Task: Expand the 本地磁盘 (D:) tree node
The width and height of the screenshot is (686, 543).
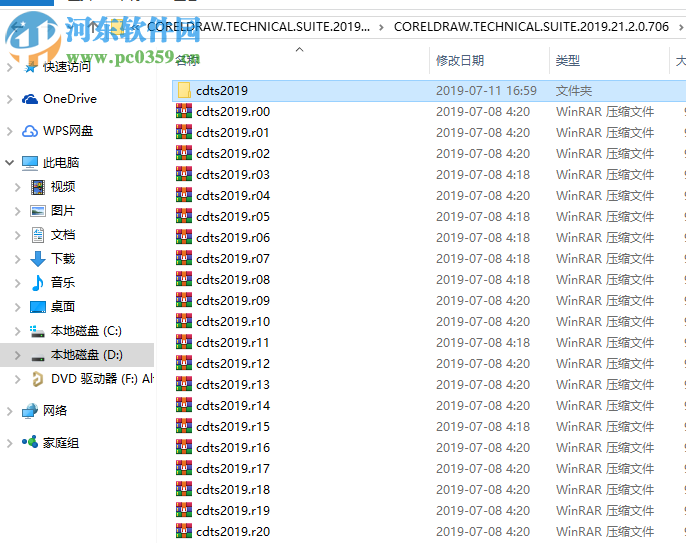Action: tap(18, 355)
